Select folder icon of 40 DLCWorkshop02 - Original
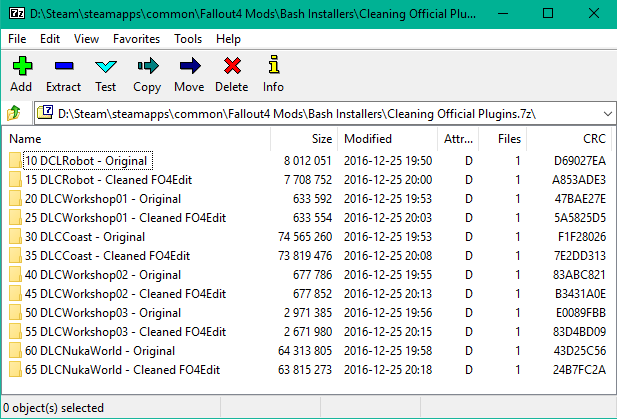This screenshot has width=617, height=419. 15,275
